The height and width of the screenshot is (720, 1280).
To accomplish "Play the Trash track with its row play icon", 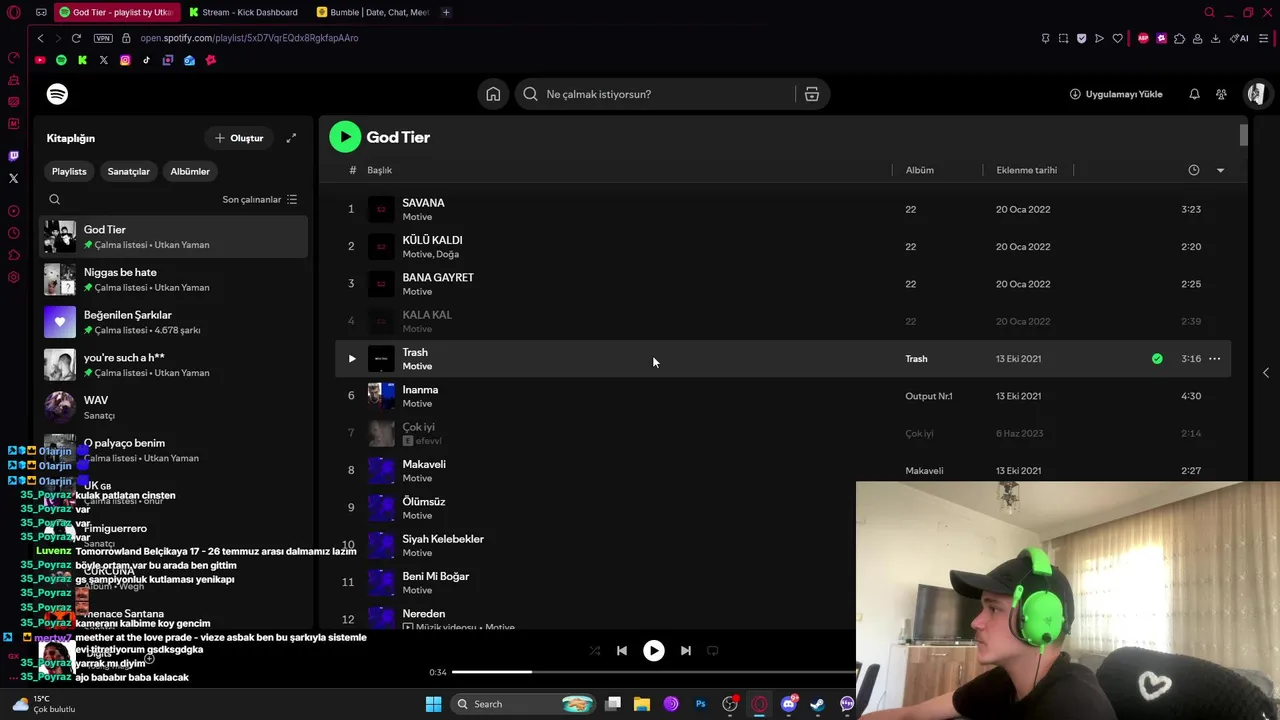I will [351, 359].
